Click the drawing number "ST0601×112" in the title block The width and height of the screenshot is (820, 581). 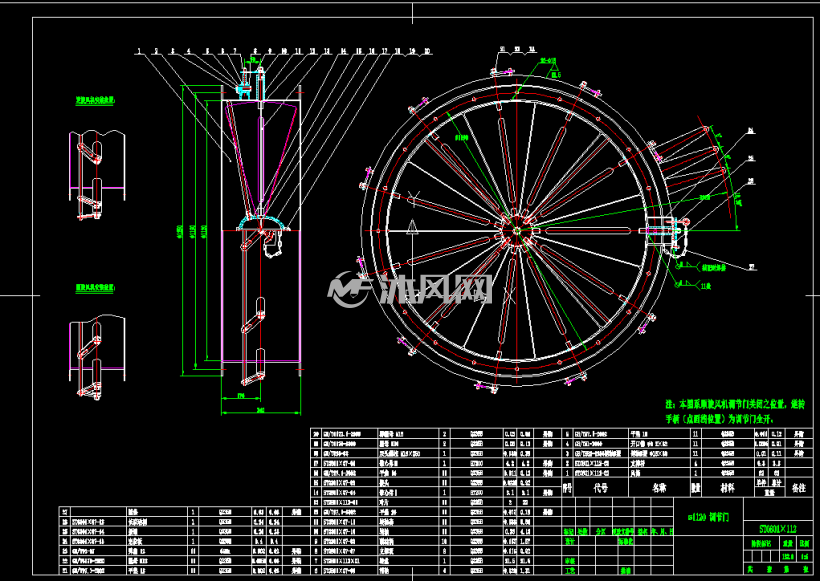[778, 529]
